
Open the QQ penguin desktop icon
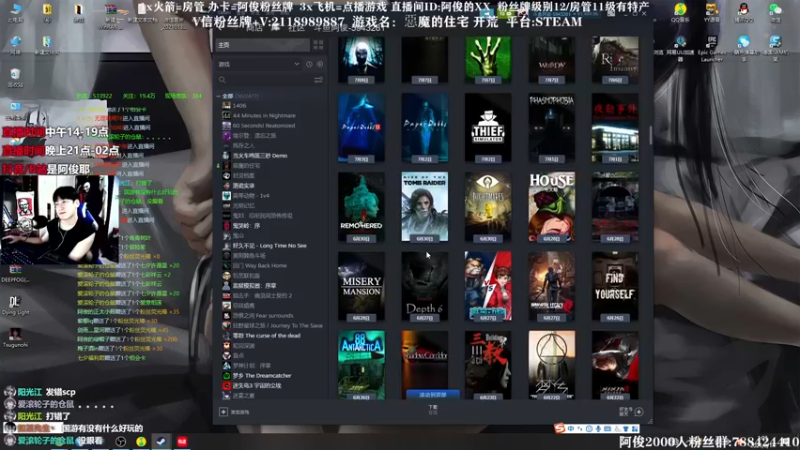tap(743, 13)
